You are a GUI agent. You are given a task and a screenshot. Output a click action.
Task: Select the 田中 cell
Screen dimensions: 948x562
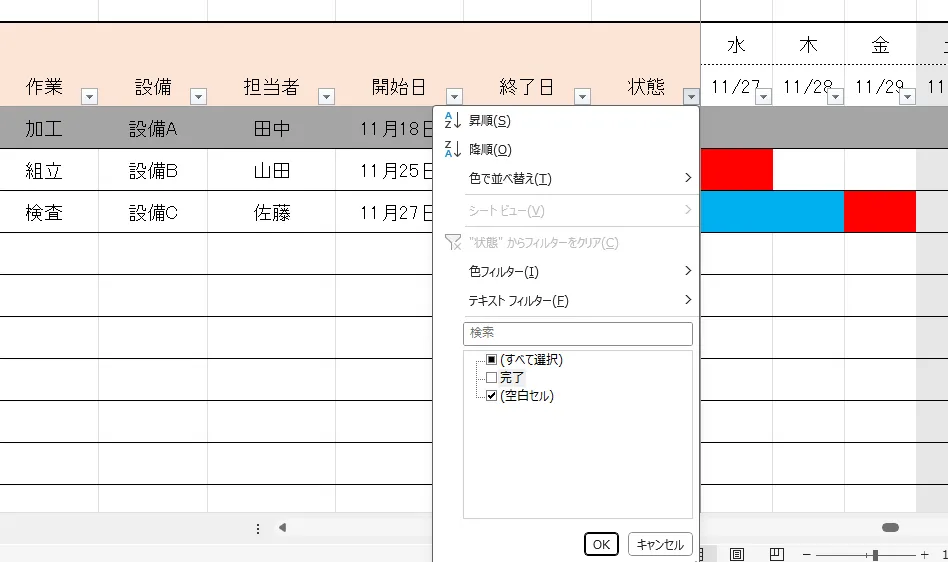(271, 128)
